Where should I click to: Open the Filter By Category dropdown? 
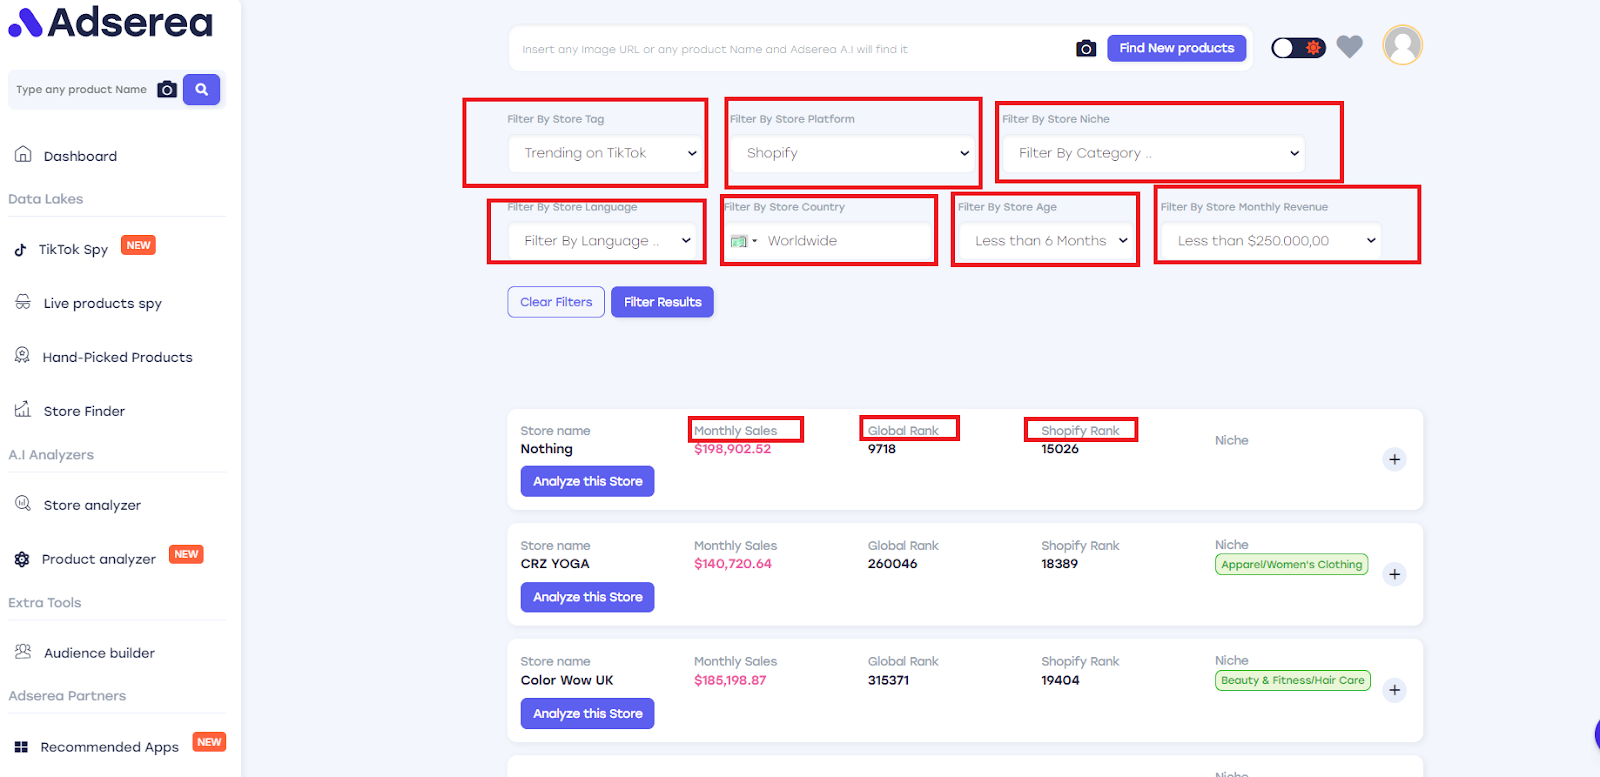1155,153
